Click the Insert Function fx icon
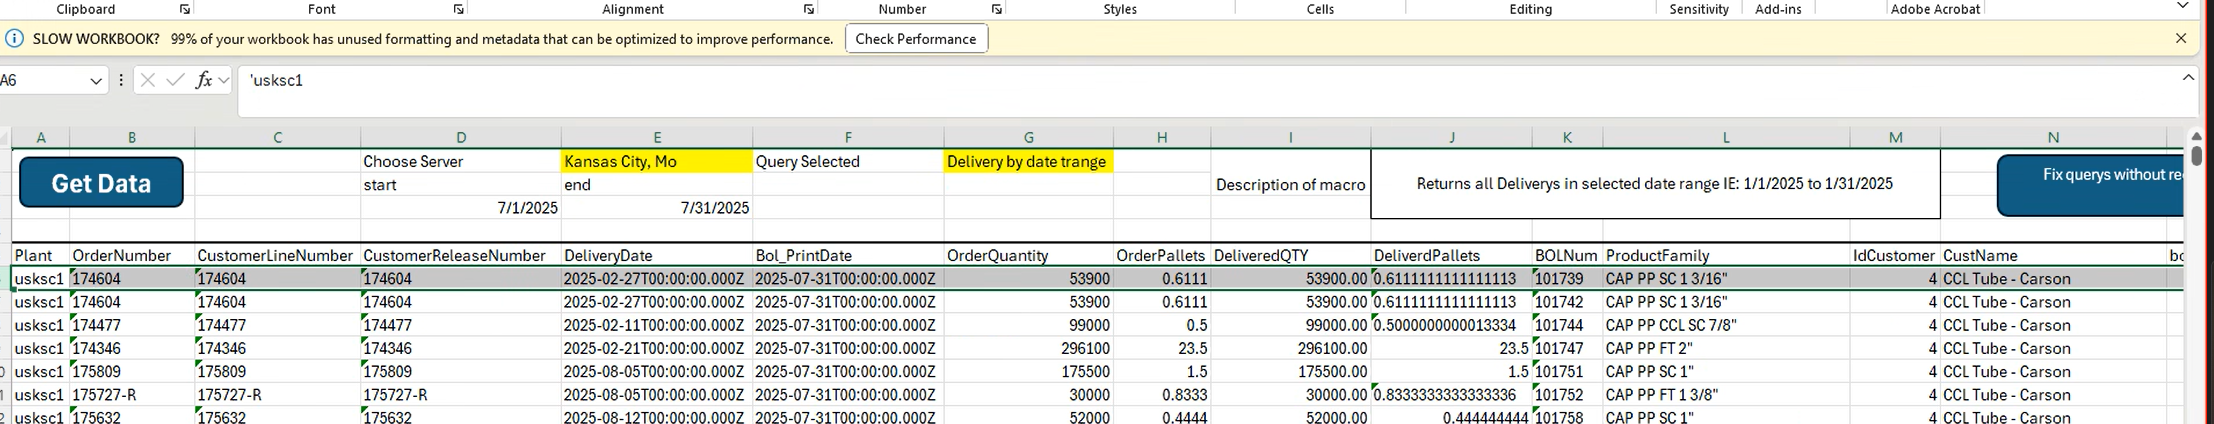 tap(203, 80)
